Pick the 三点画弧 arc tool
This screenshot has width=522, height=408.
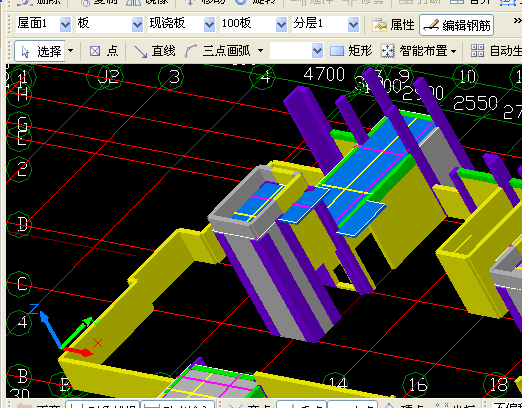(217, 51)
